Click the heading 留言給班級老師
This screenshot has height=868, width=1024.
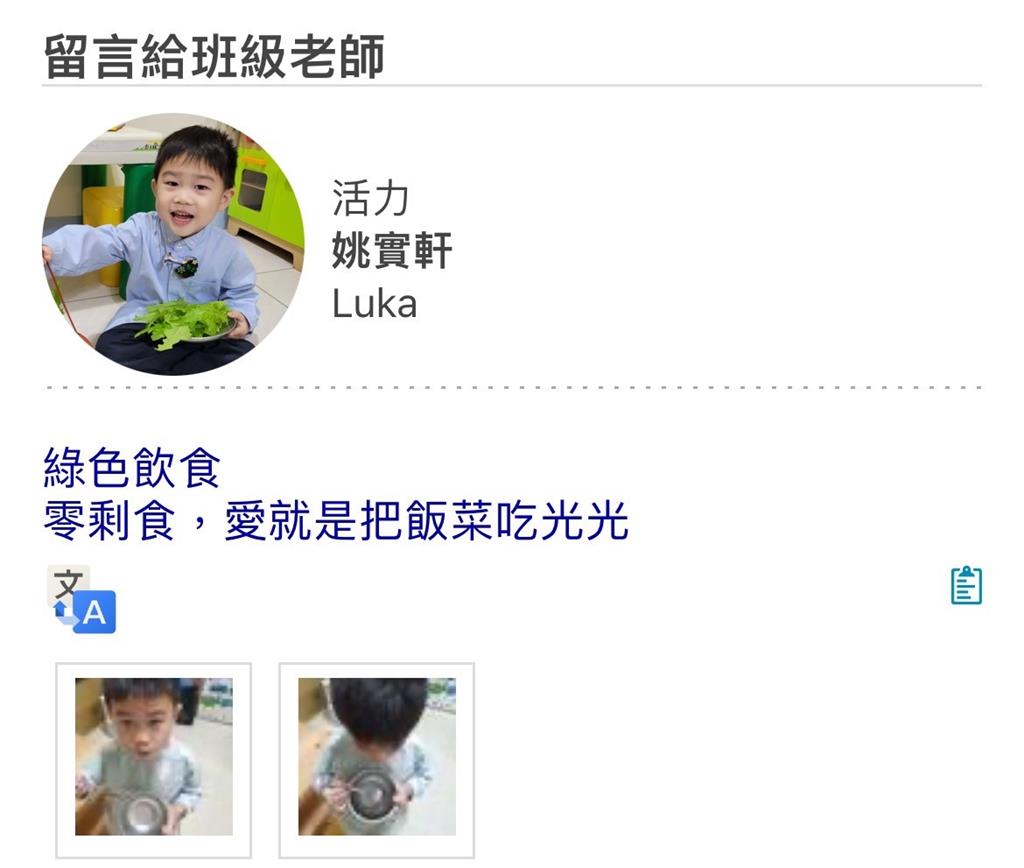(x=214, y=57)
